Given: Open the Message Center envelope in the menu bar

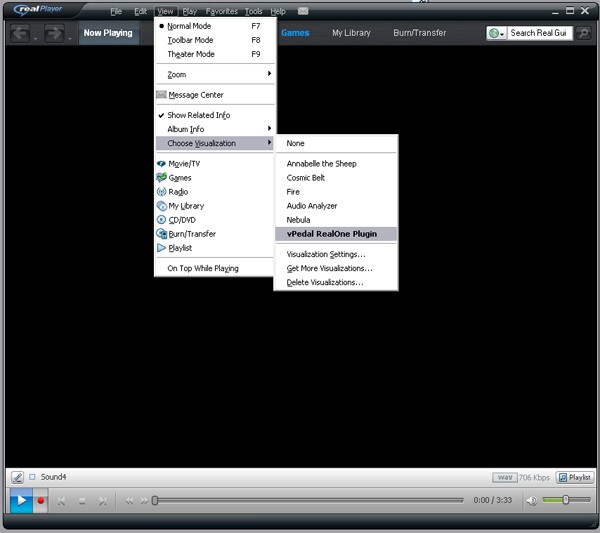Looking at the screenshot, I should [303, 11].
